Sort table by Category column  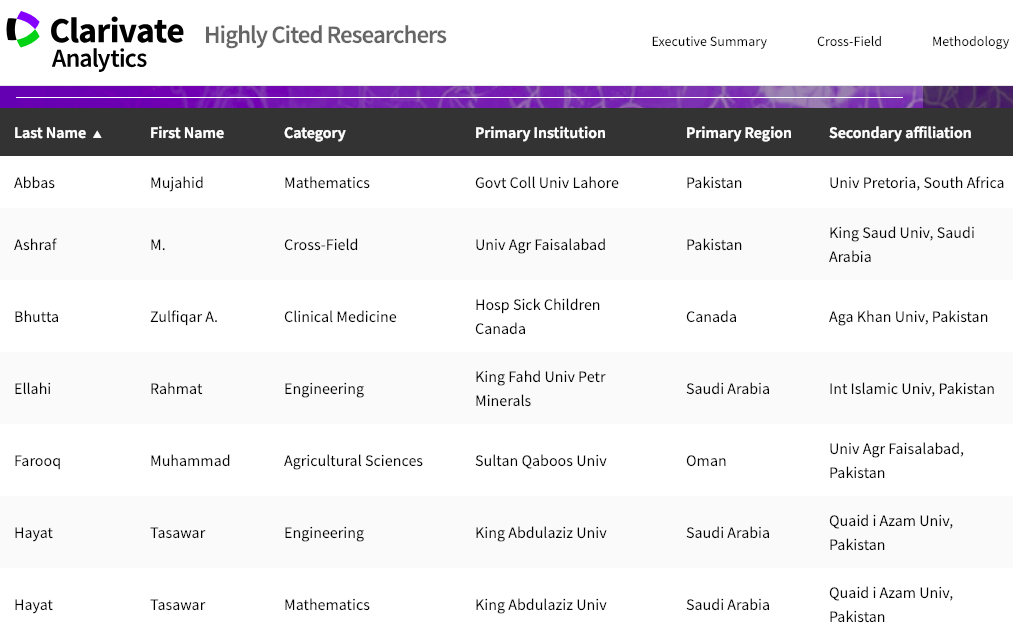314,133
